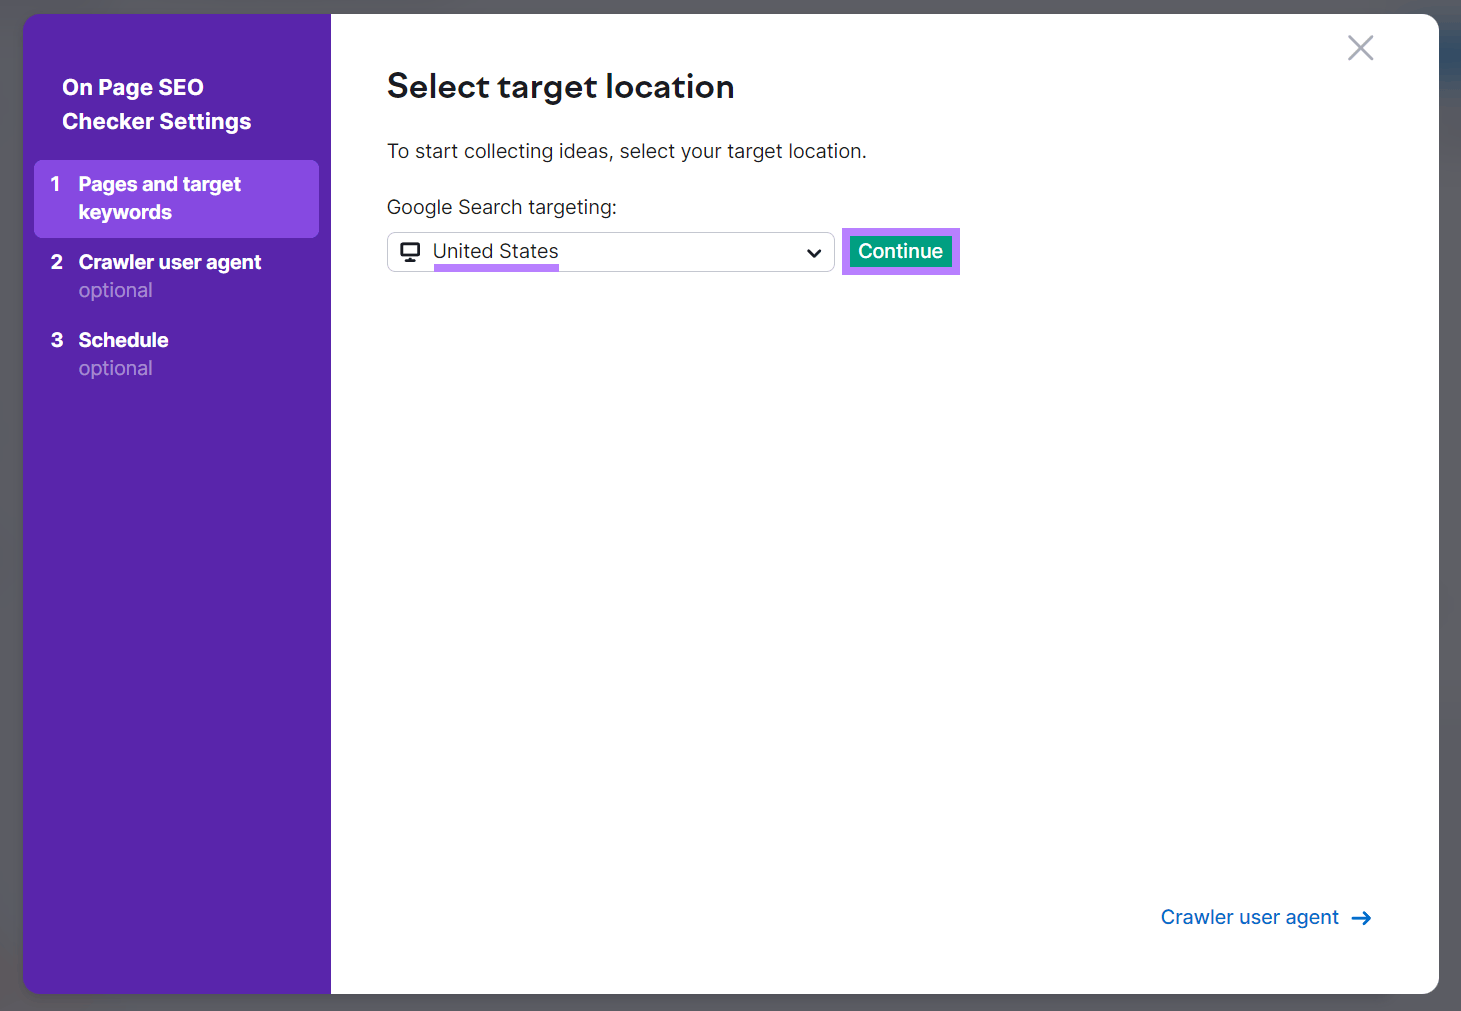Viewport: 1461px width, 1011px height.
Task: Click the step 3 number indicator
Action: [x=57, y=340]
